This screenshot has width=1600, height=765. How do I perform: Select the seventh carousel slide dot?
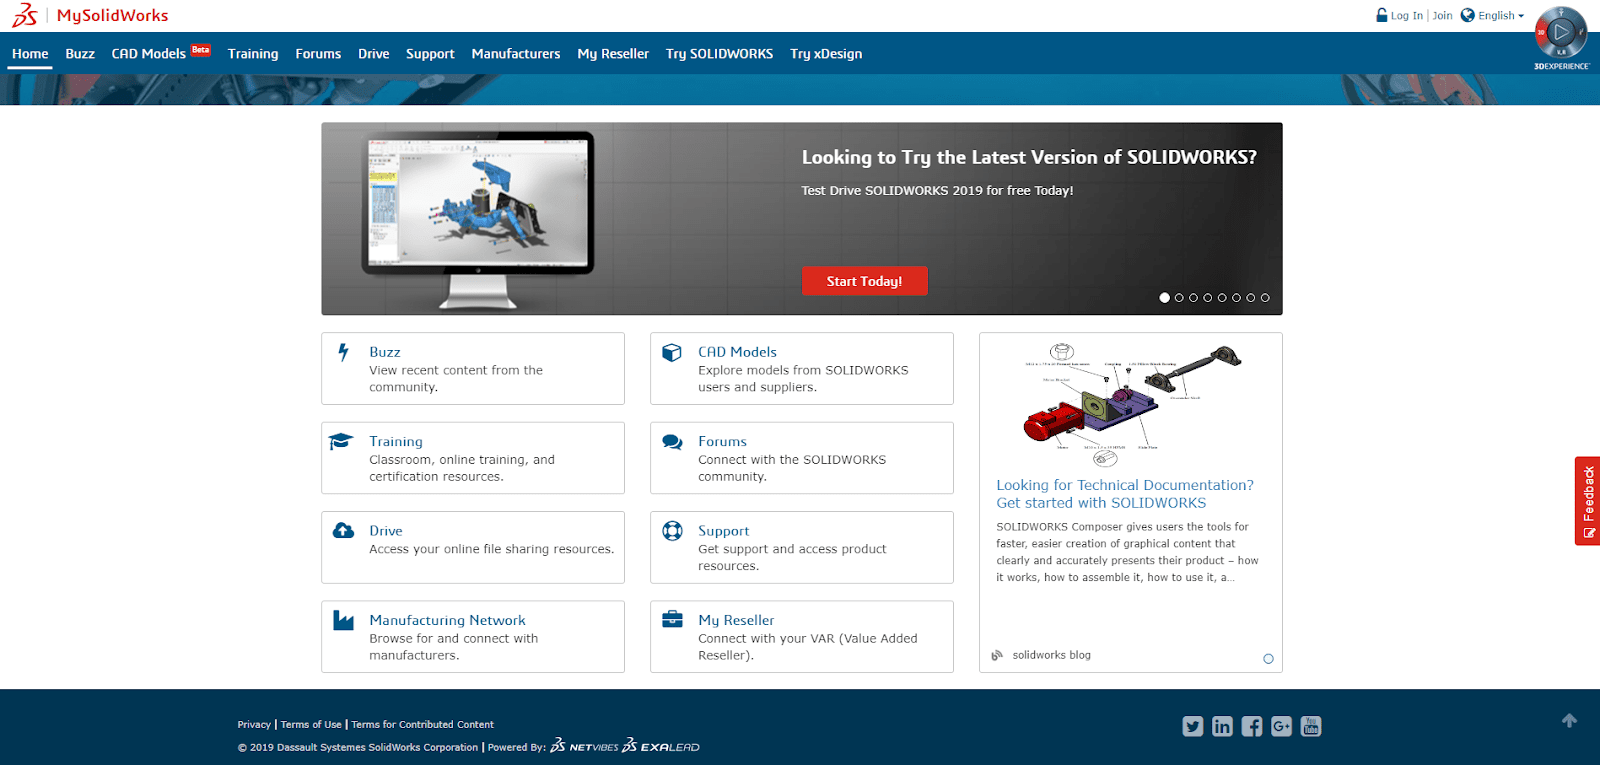[1250, 297]
